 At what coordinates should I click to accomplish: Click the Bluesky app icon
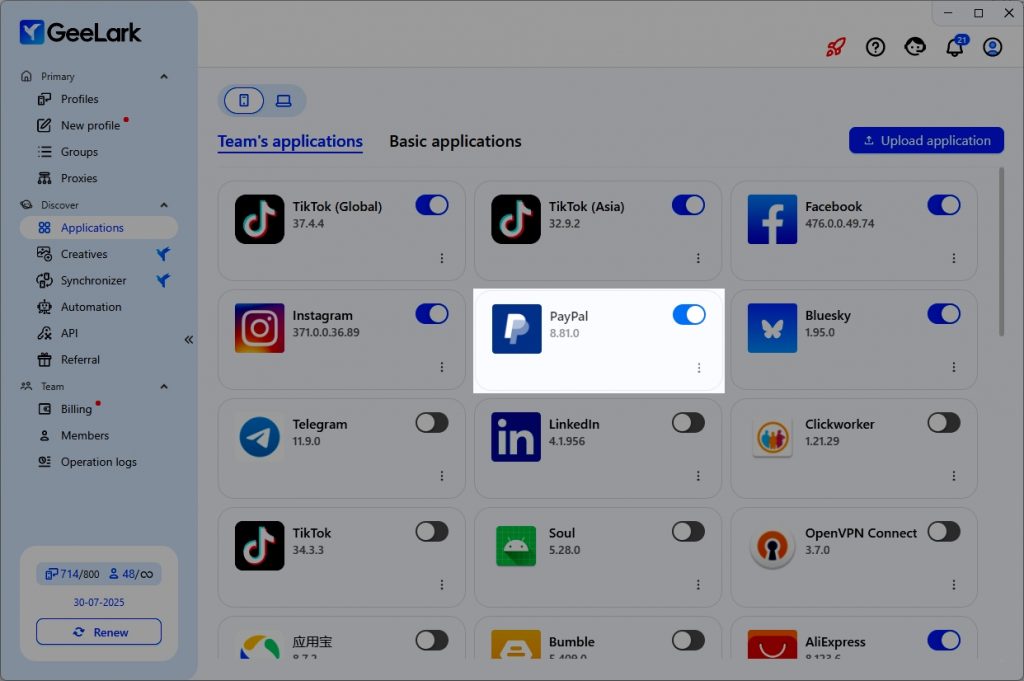(x=772, y=328)
